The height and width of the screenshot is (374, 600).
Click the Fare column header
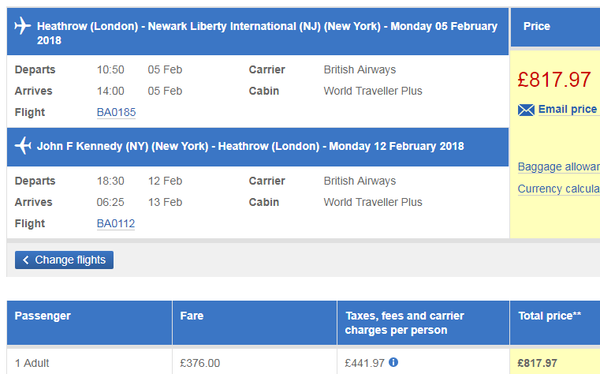(254, 323)
